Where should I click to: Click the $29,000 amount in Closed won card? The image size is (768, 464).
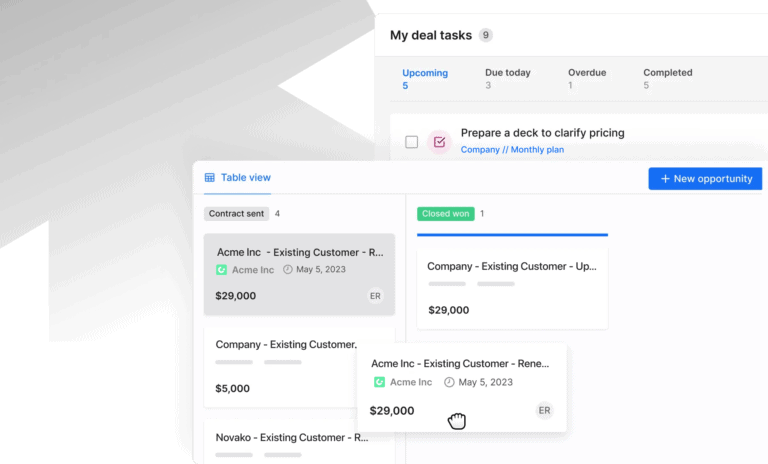[x=449, y=310]
